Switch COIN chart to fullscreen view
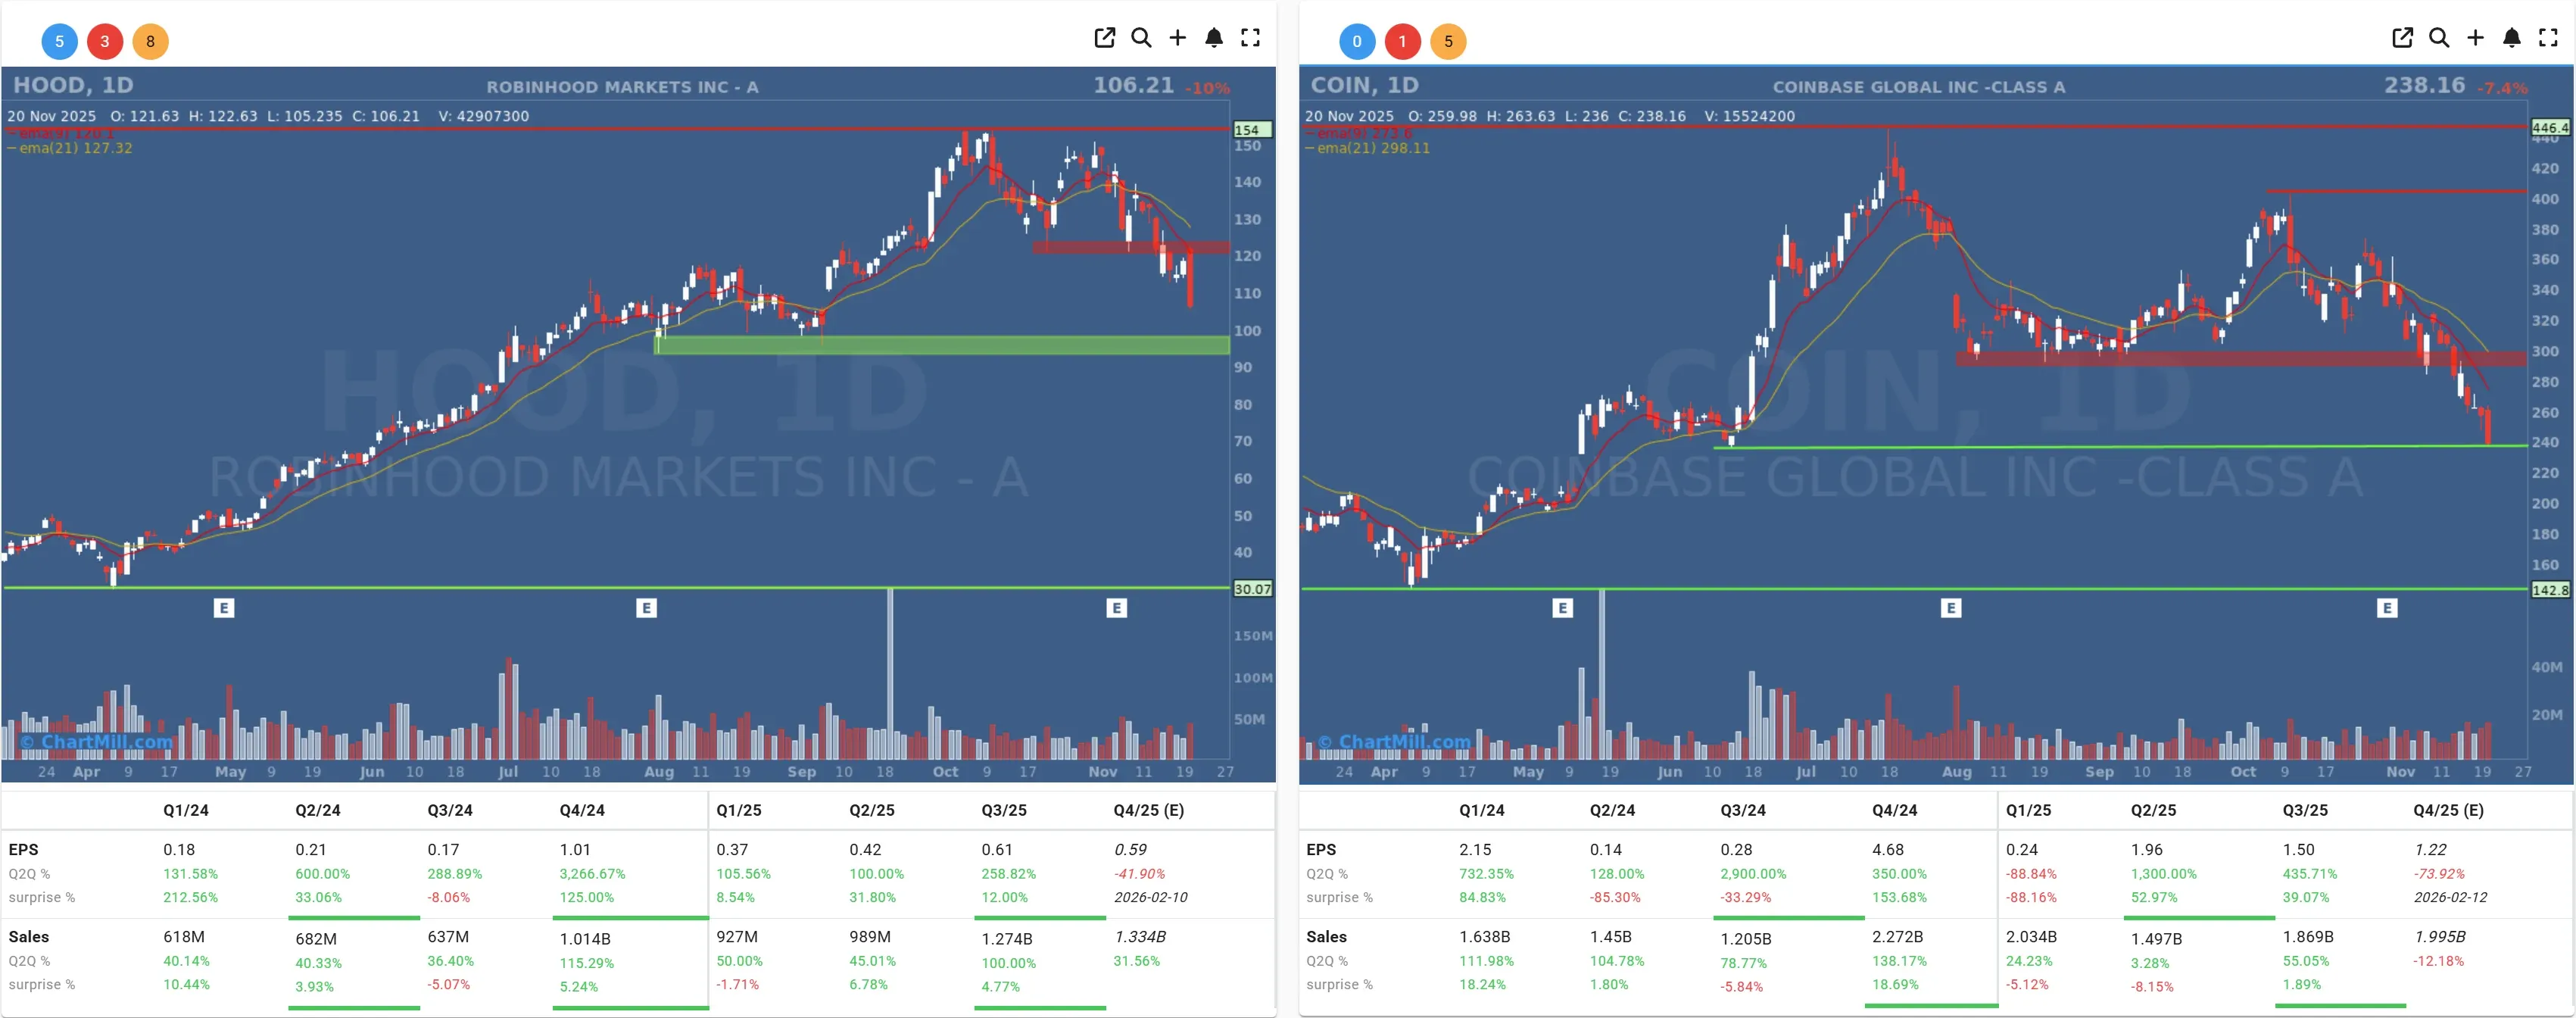 (2547, 38)
